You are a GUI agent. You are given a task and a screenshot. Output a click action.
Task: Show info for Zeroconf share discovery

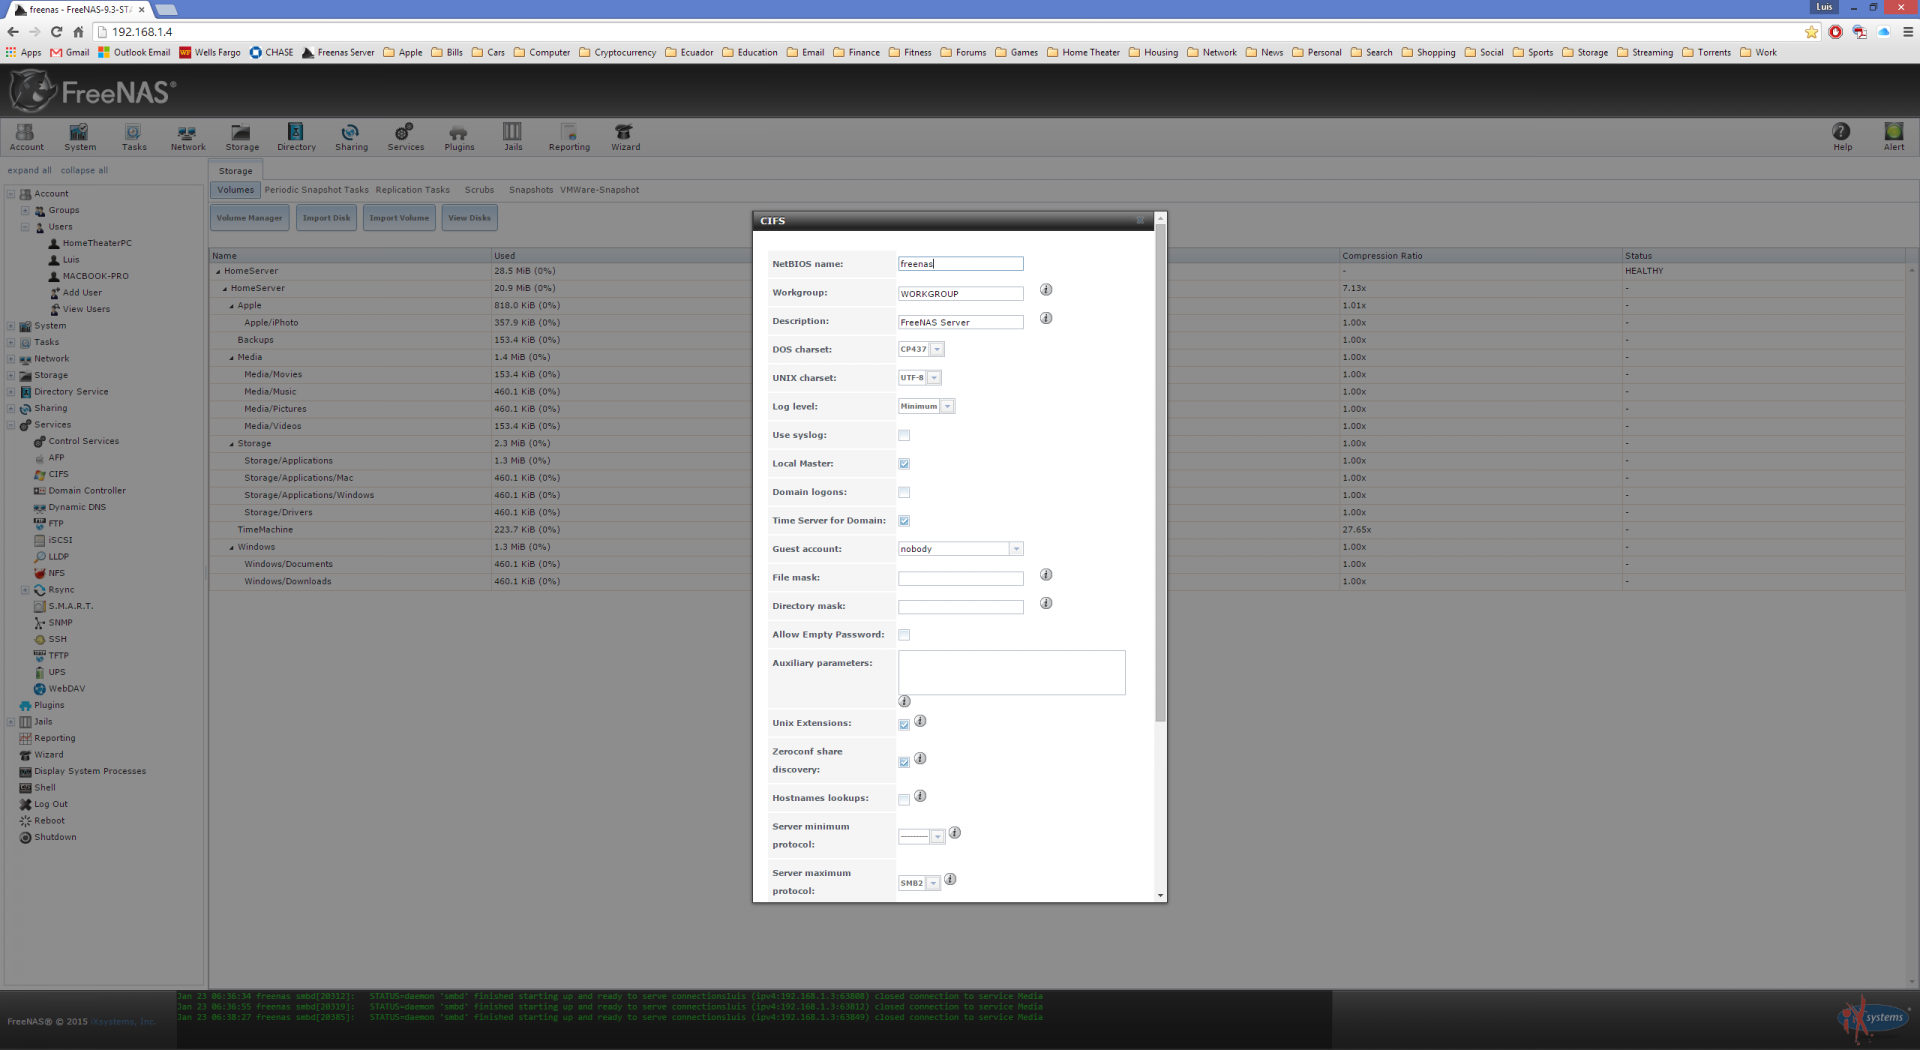point(920,759)
